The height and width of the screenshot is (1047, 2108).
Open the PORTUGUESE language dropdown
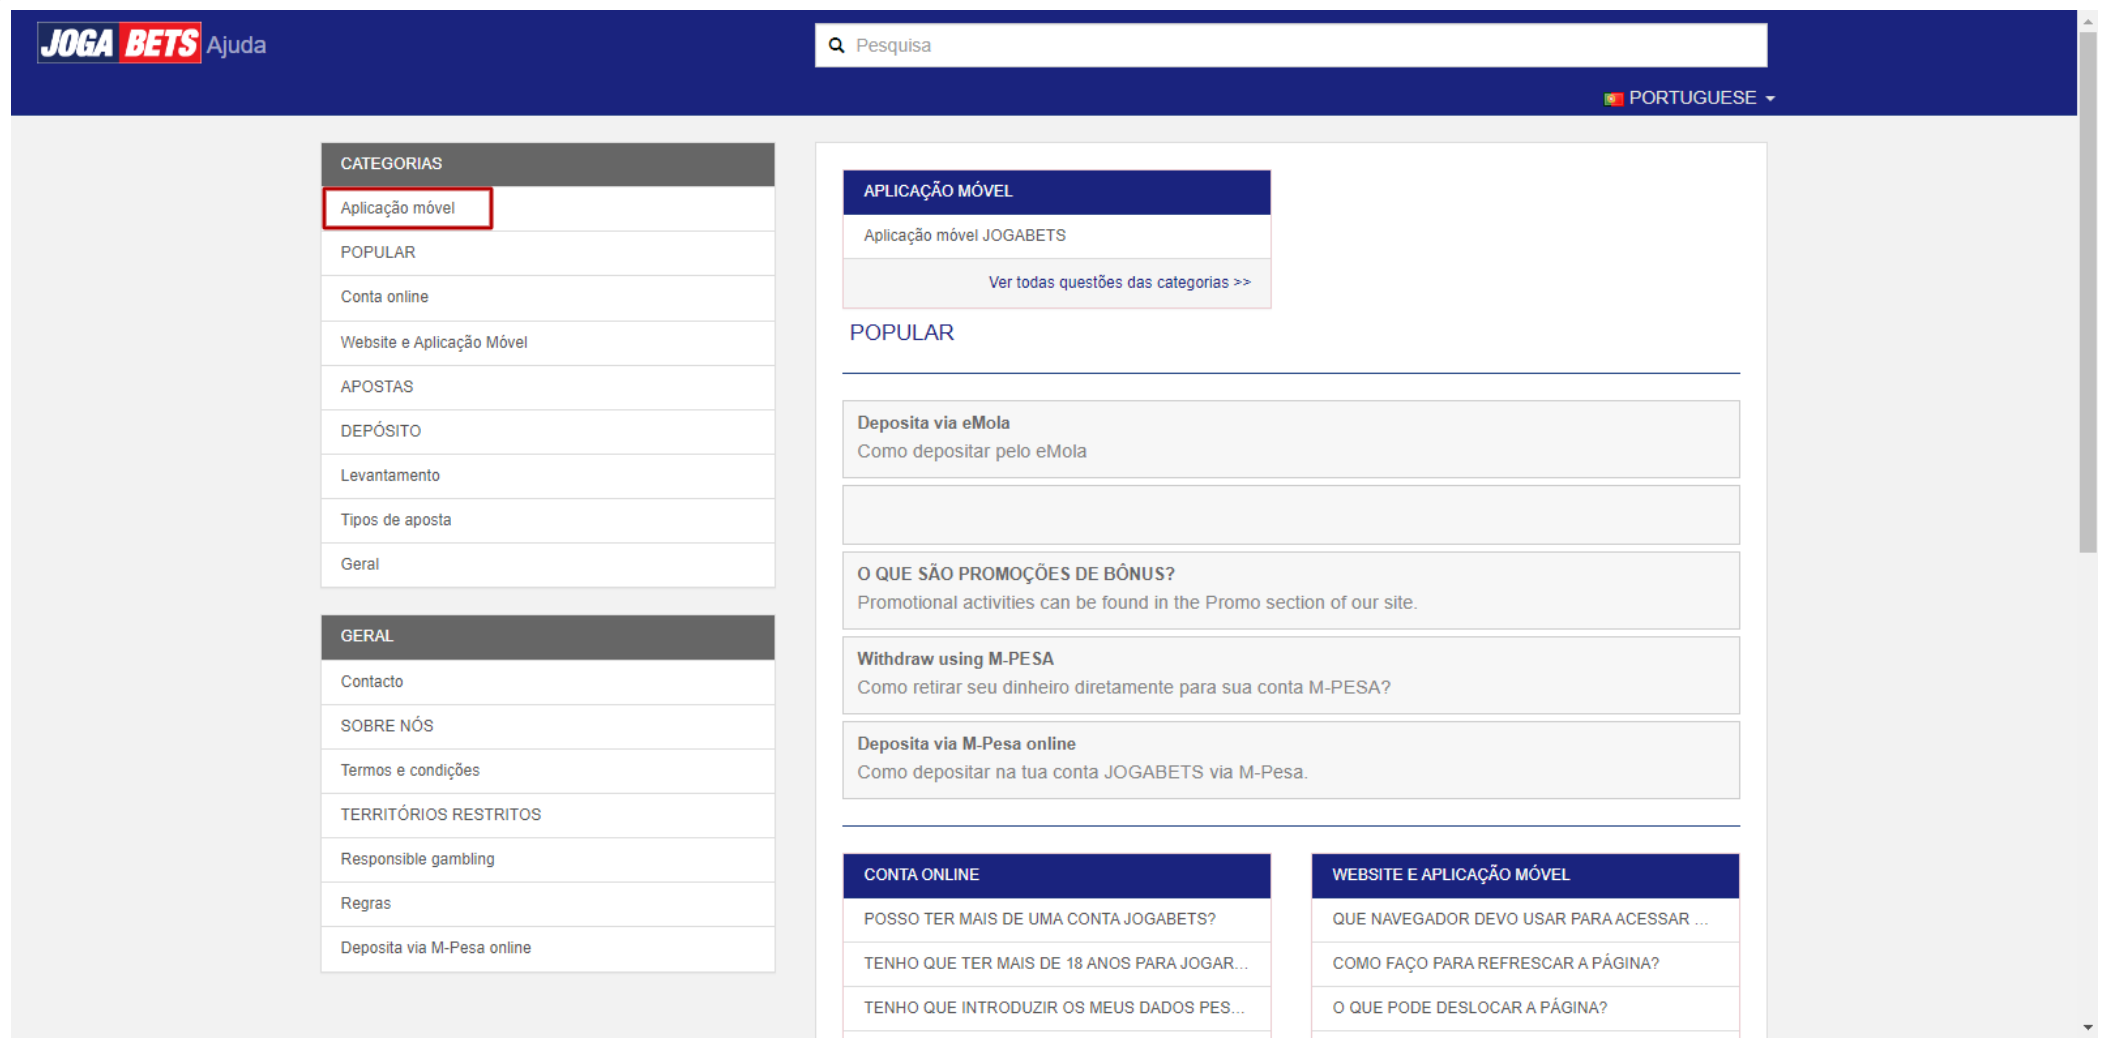(1690, 98)
